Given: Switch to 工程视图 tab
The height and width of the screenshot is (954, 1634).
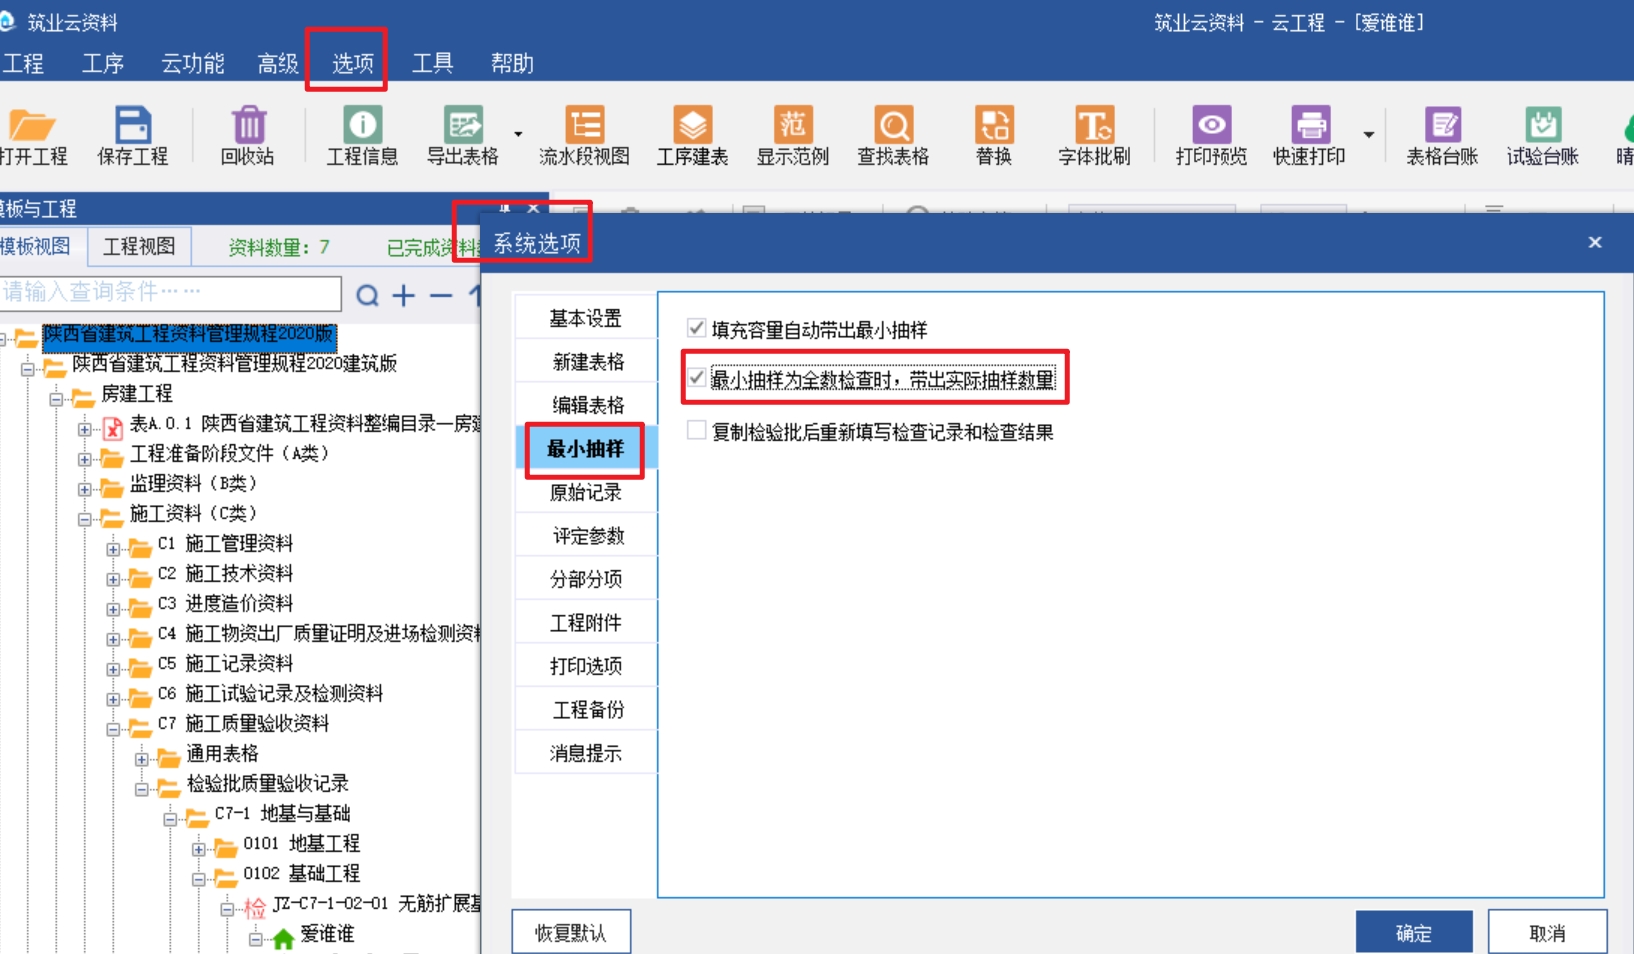Looking at the screenshot, I should 139,246.
